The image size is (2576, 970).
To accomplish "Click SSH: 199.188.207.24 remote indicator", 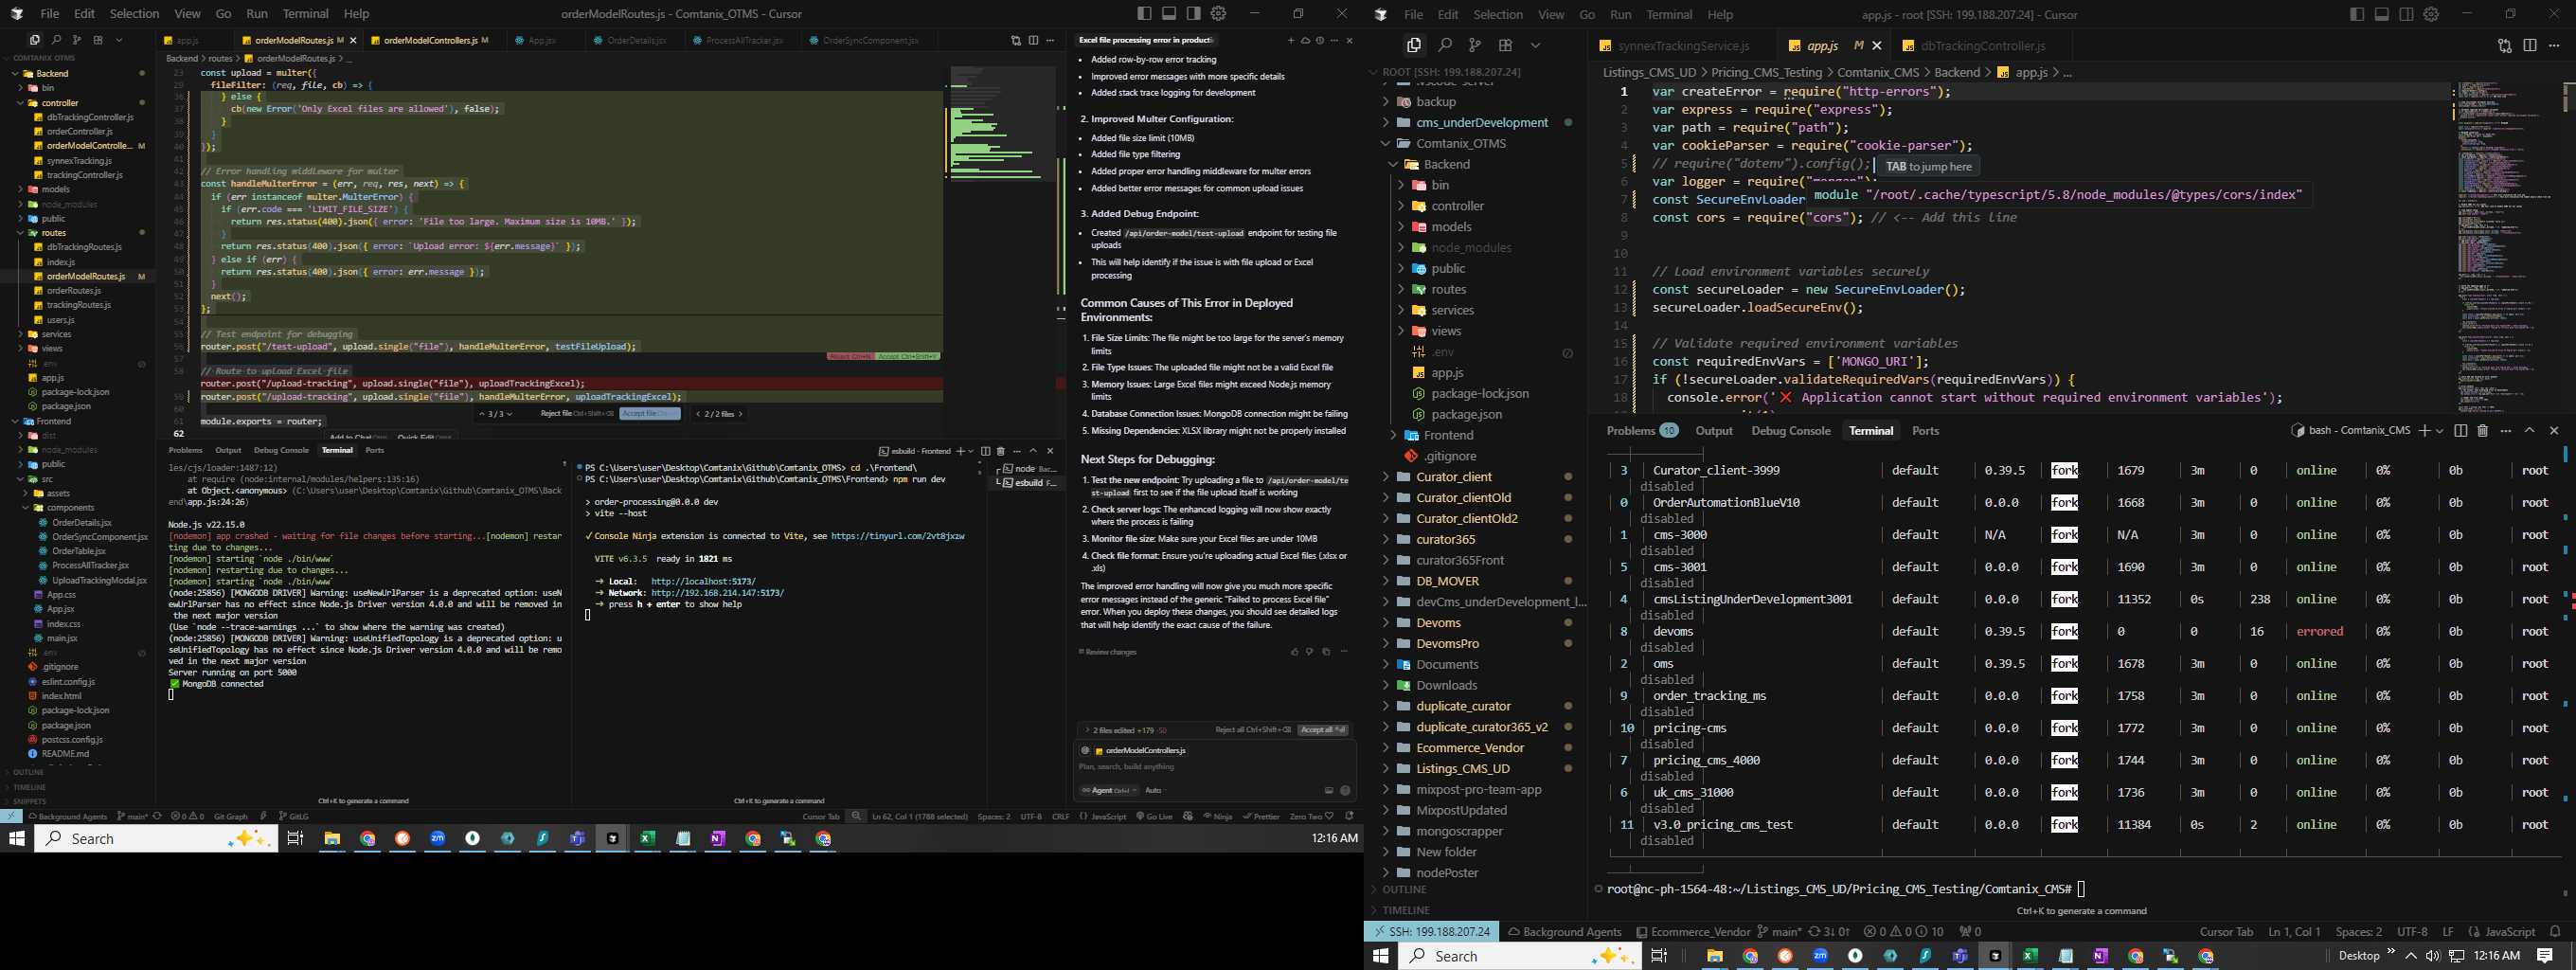I will coord(1432,931).
